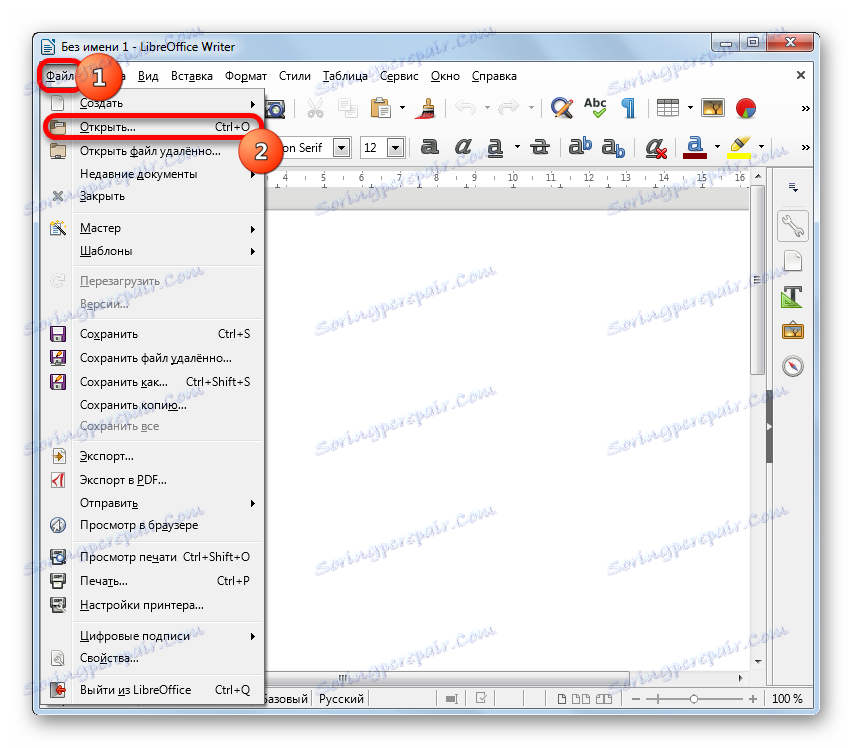
Task: Open the Вставка menu
Action: coord(191,76)
